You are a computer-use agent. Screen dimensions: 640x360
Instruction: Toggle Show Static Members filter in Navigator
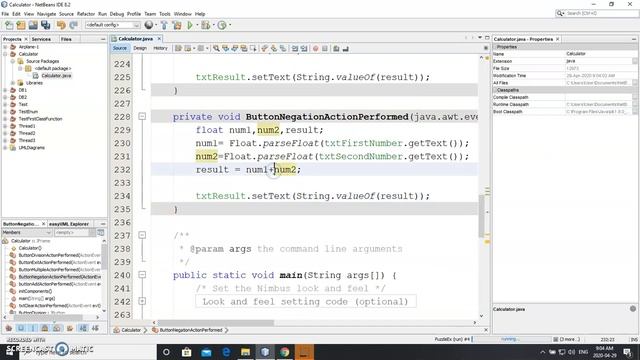click(33, 328)
